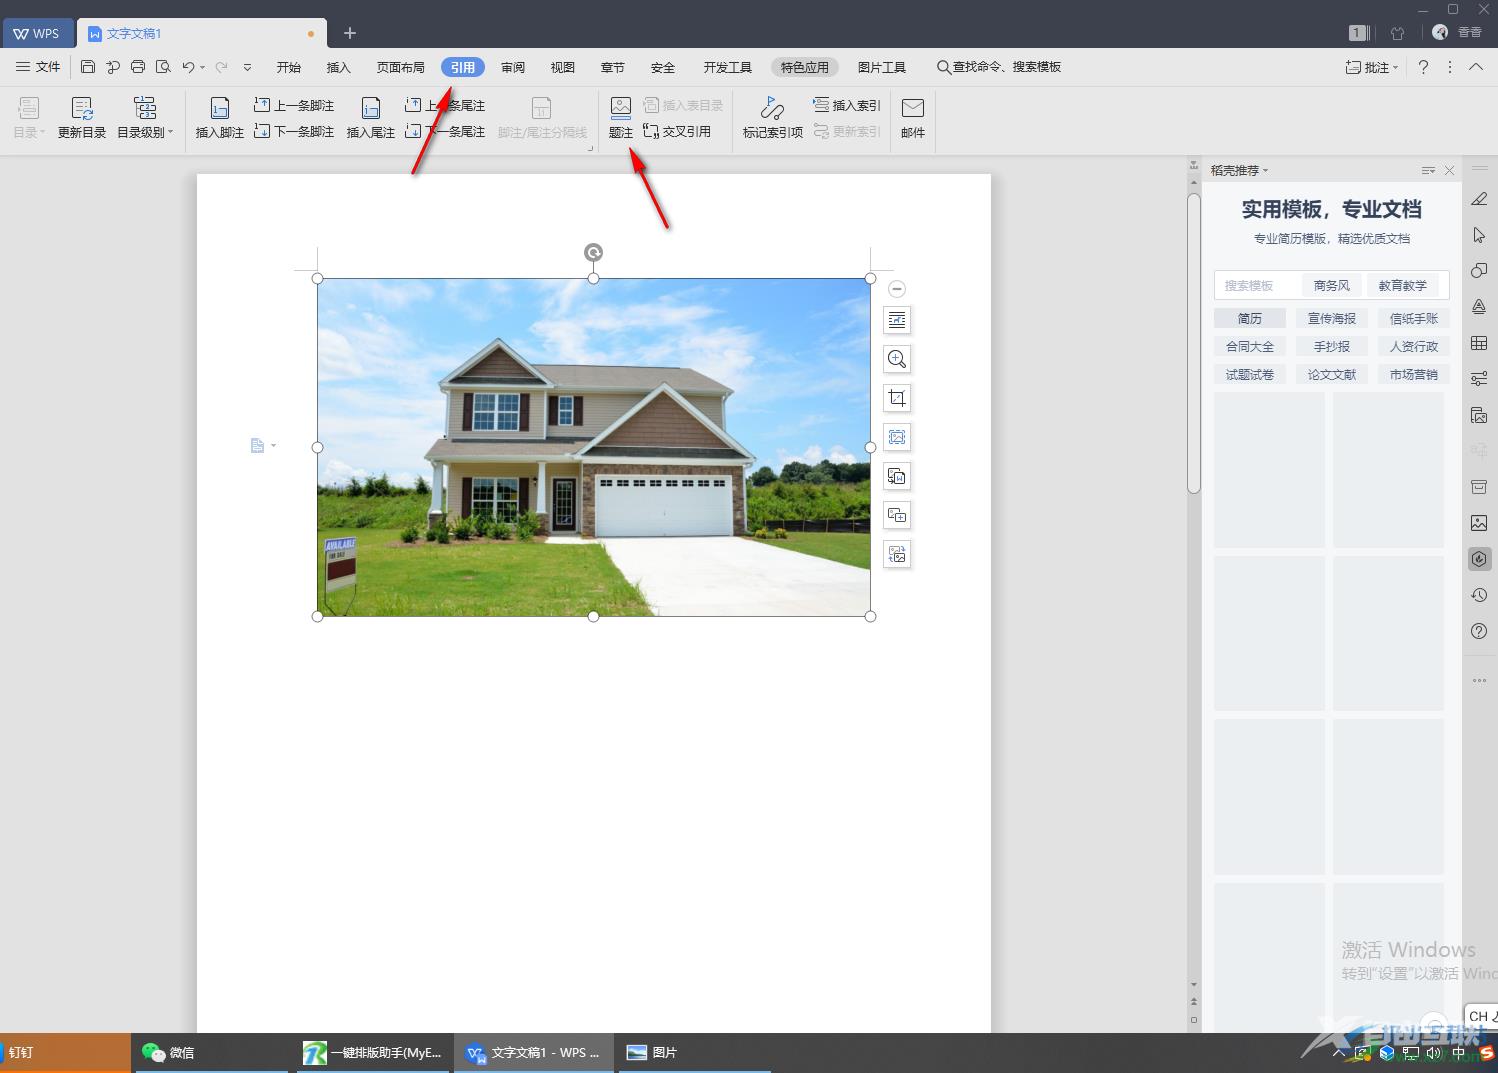This screenshot has width=1498, height=1073.
Task: Open the 特色应用 tab
Action: (x=805, y=67)
